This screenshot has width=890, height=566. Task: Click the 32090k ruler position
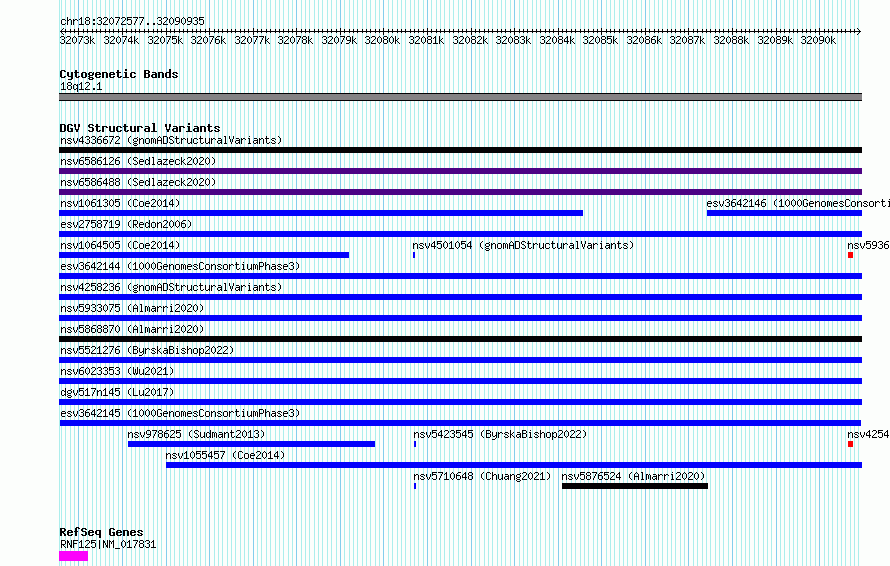818,40
